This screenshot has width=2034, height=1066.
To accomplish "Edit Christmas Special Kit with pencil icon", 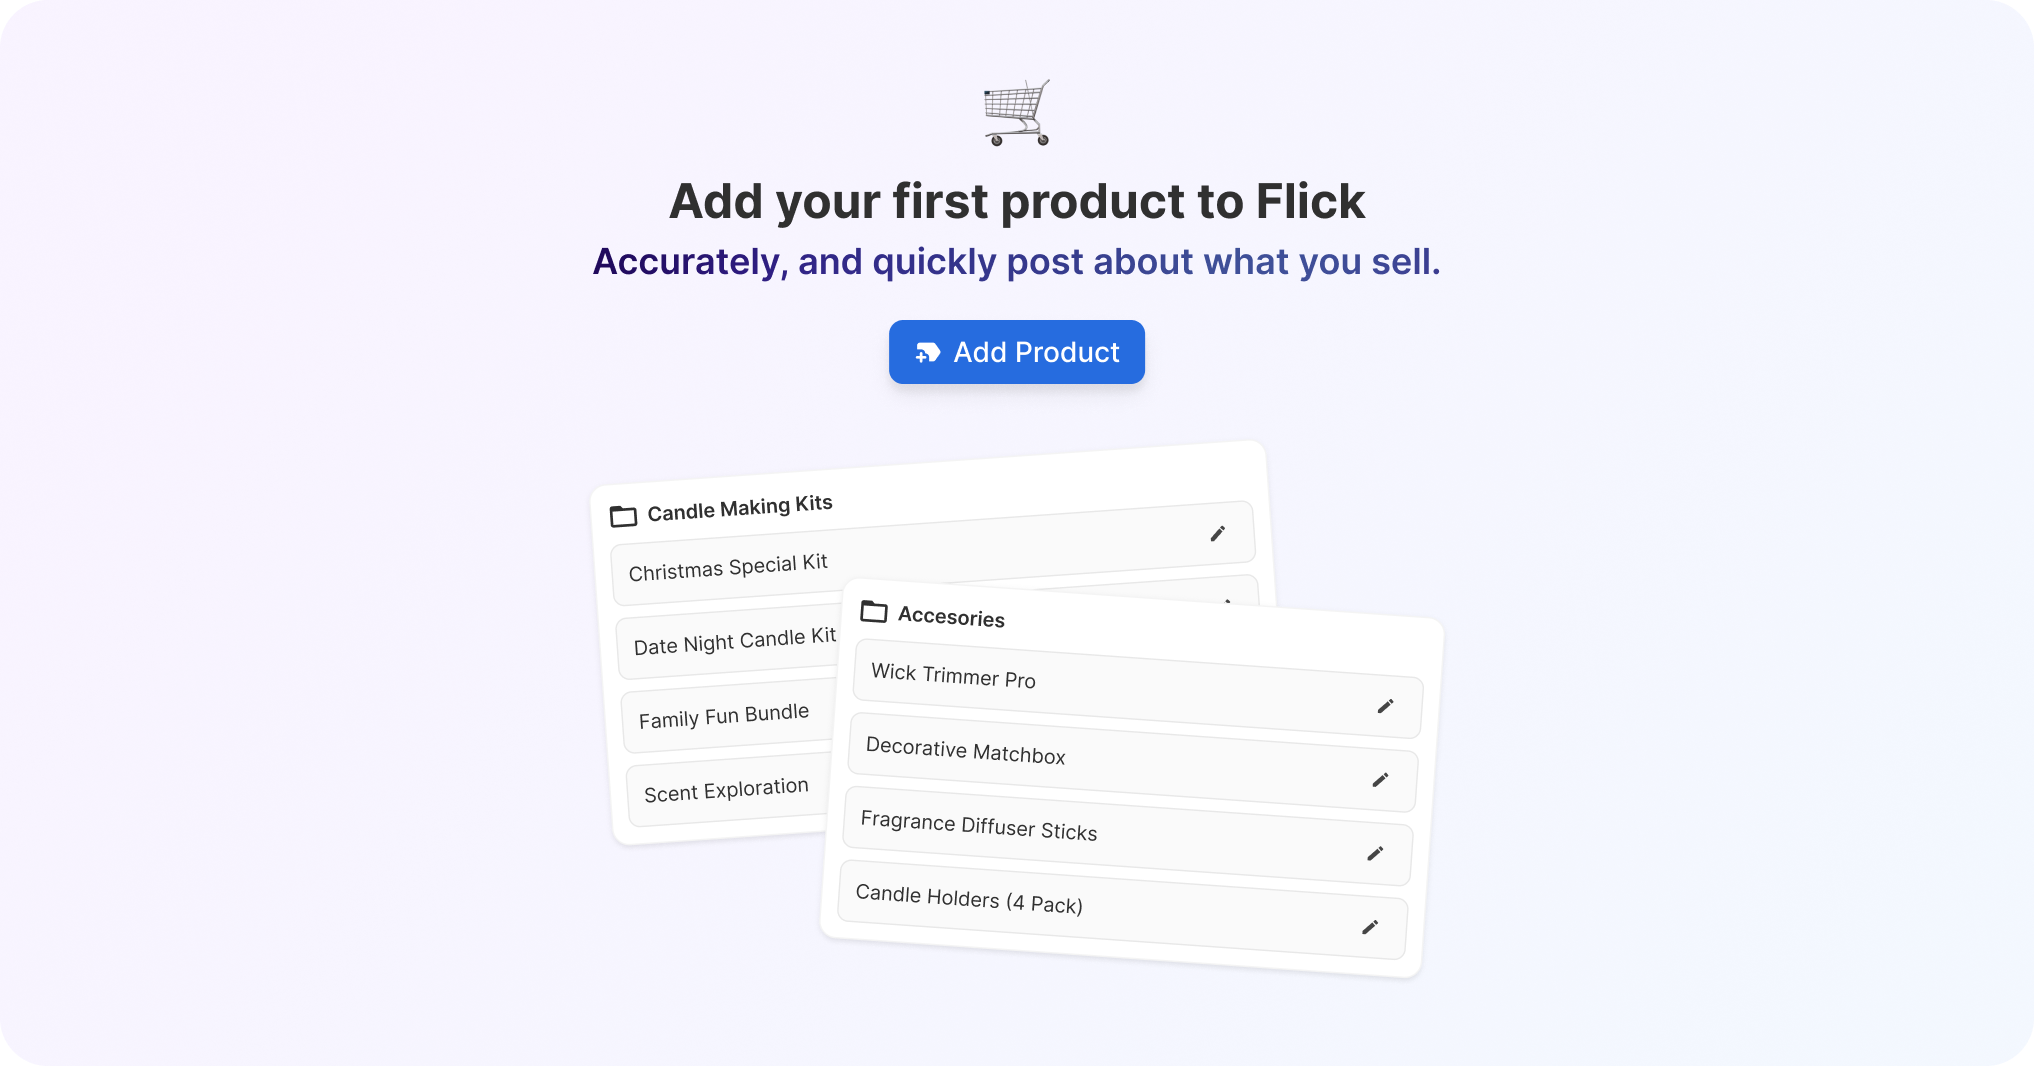I will [1217, 534].
